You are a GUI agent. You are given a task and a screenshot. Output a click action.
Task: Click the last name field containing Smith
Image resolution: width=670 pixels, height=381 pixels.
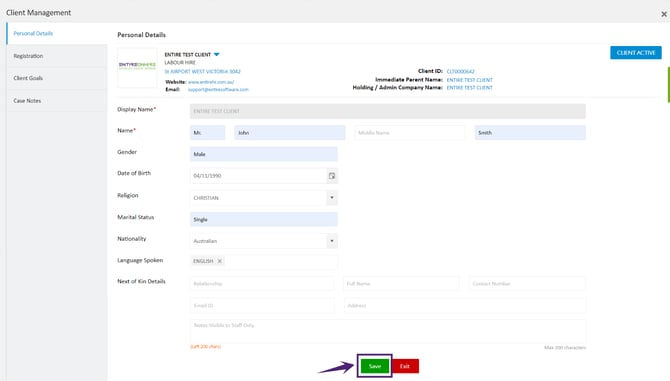(x=530, y=133)
